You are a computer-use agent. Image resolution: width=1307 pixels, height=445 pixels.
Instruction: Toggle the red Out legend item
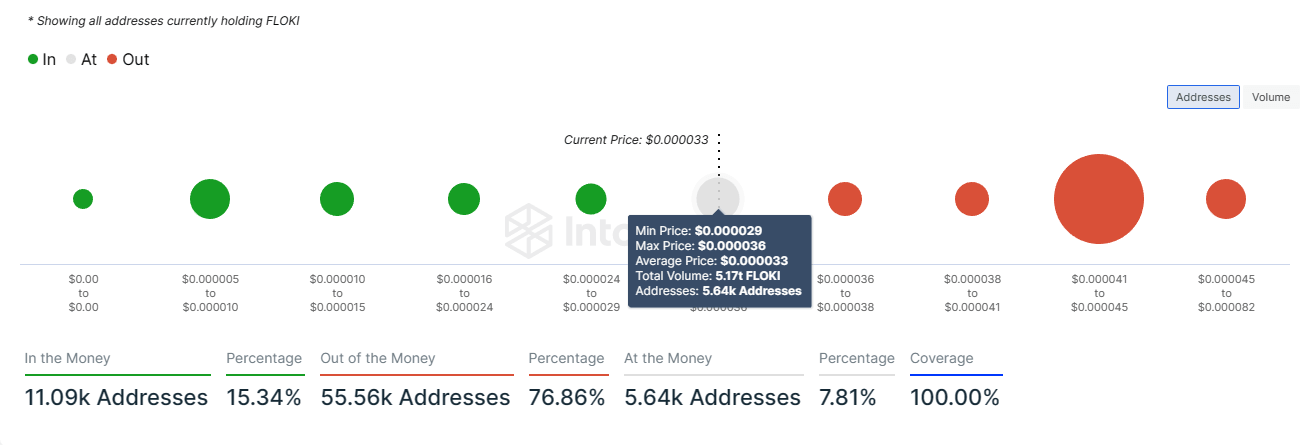pyautogui.click(x=128, y=60)
